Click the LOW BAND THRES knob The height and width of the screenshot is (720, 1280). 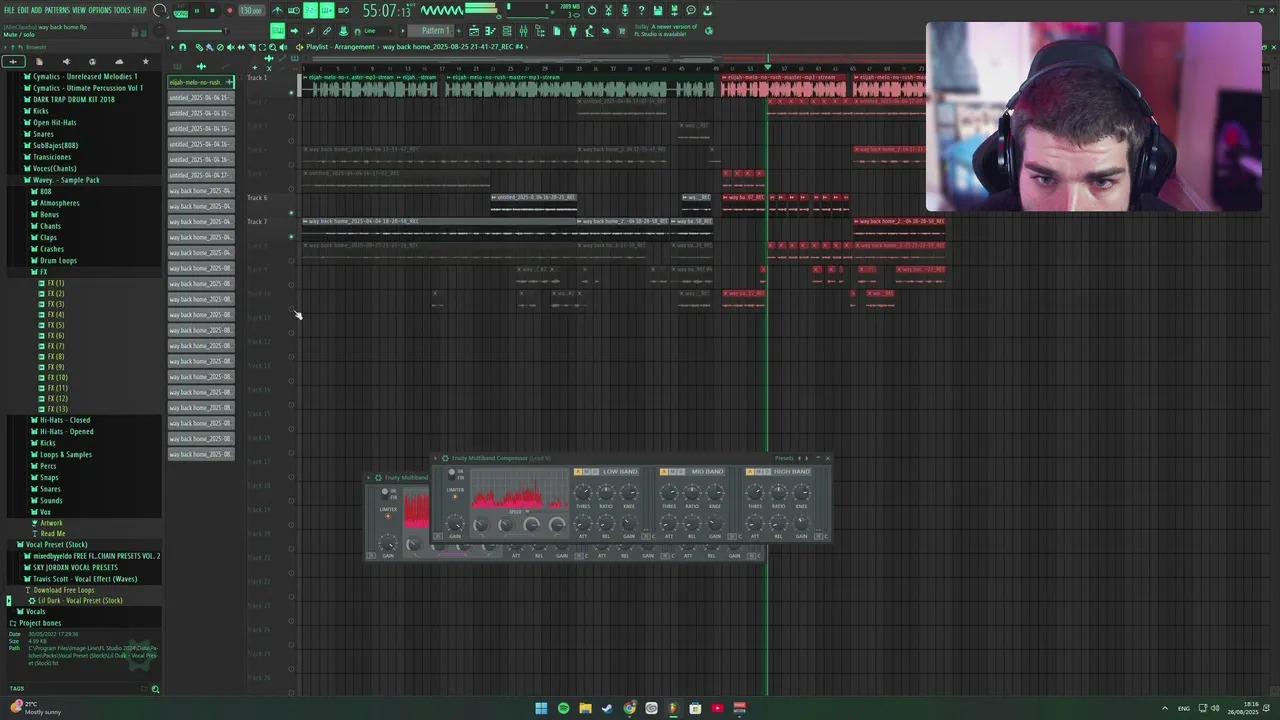[x=583, y=492]
